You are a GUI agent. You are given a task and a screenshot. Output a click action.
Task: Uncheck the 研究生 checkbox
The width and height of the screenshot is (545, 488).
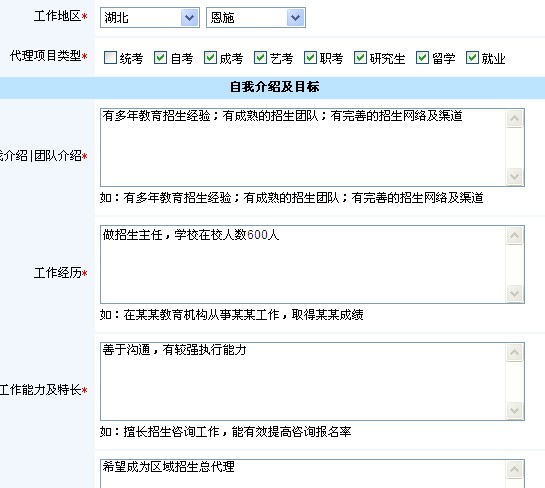pos(360,58)
